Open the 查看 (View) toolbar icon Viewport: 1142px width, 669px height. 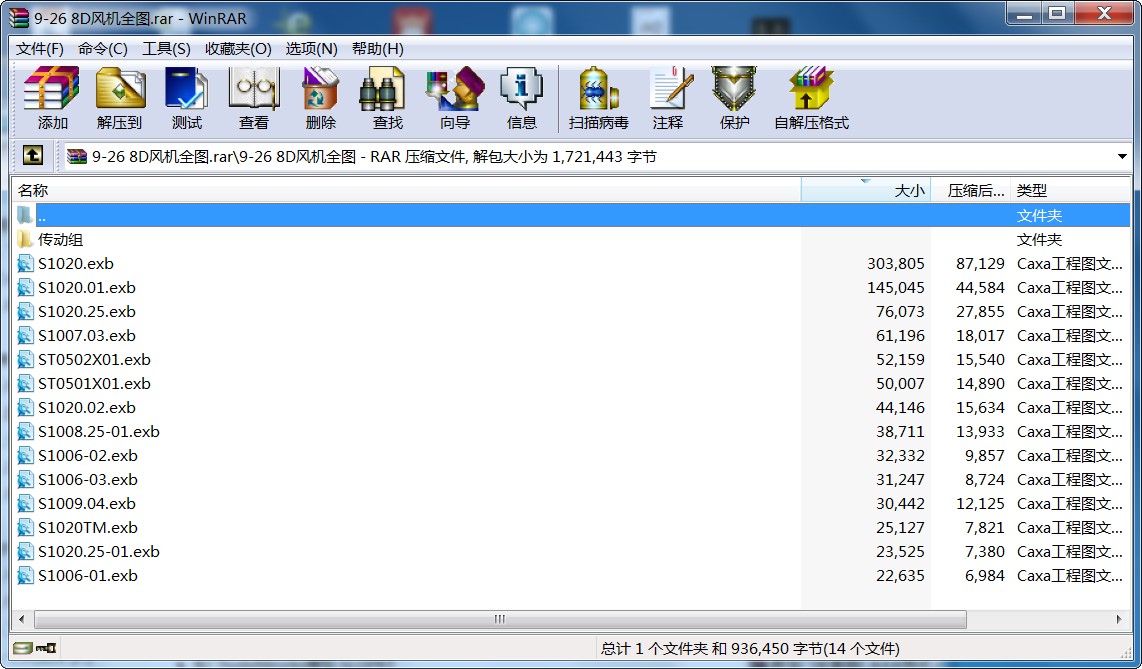point(253,98)
